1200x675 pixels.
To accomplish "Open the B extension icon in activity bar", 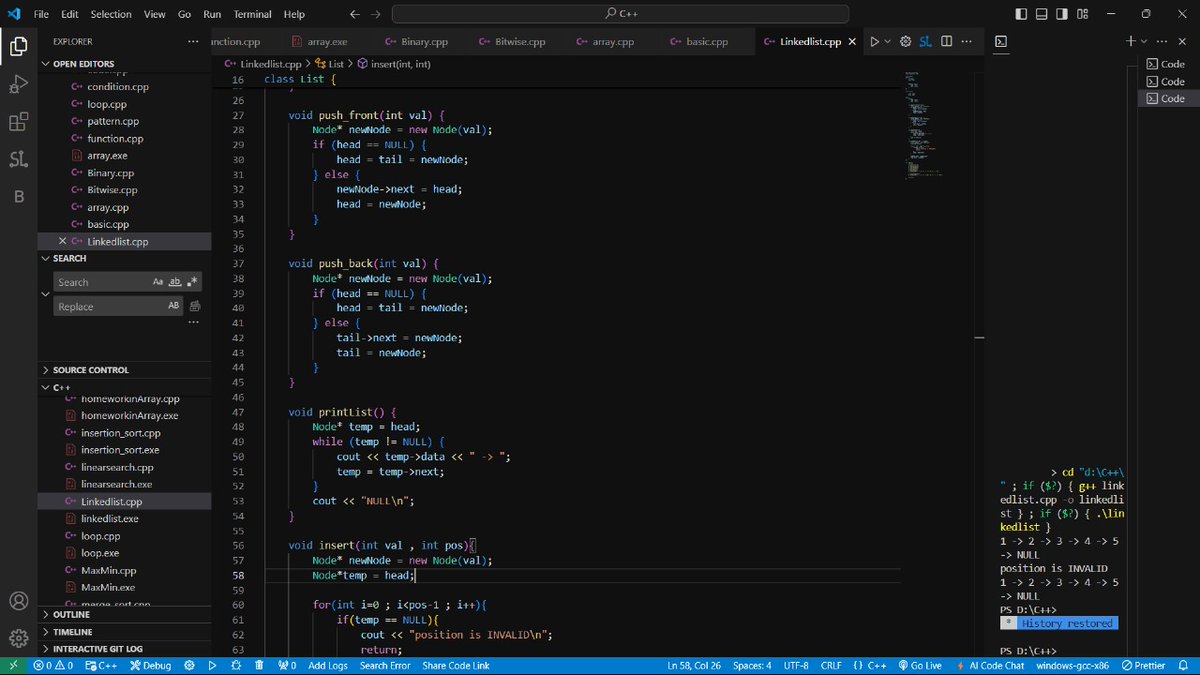I will (18, 196).
